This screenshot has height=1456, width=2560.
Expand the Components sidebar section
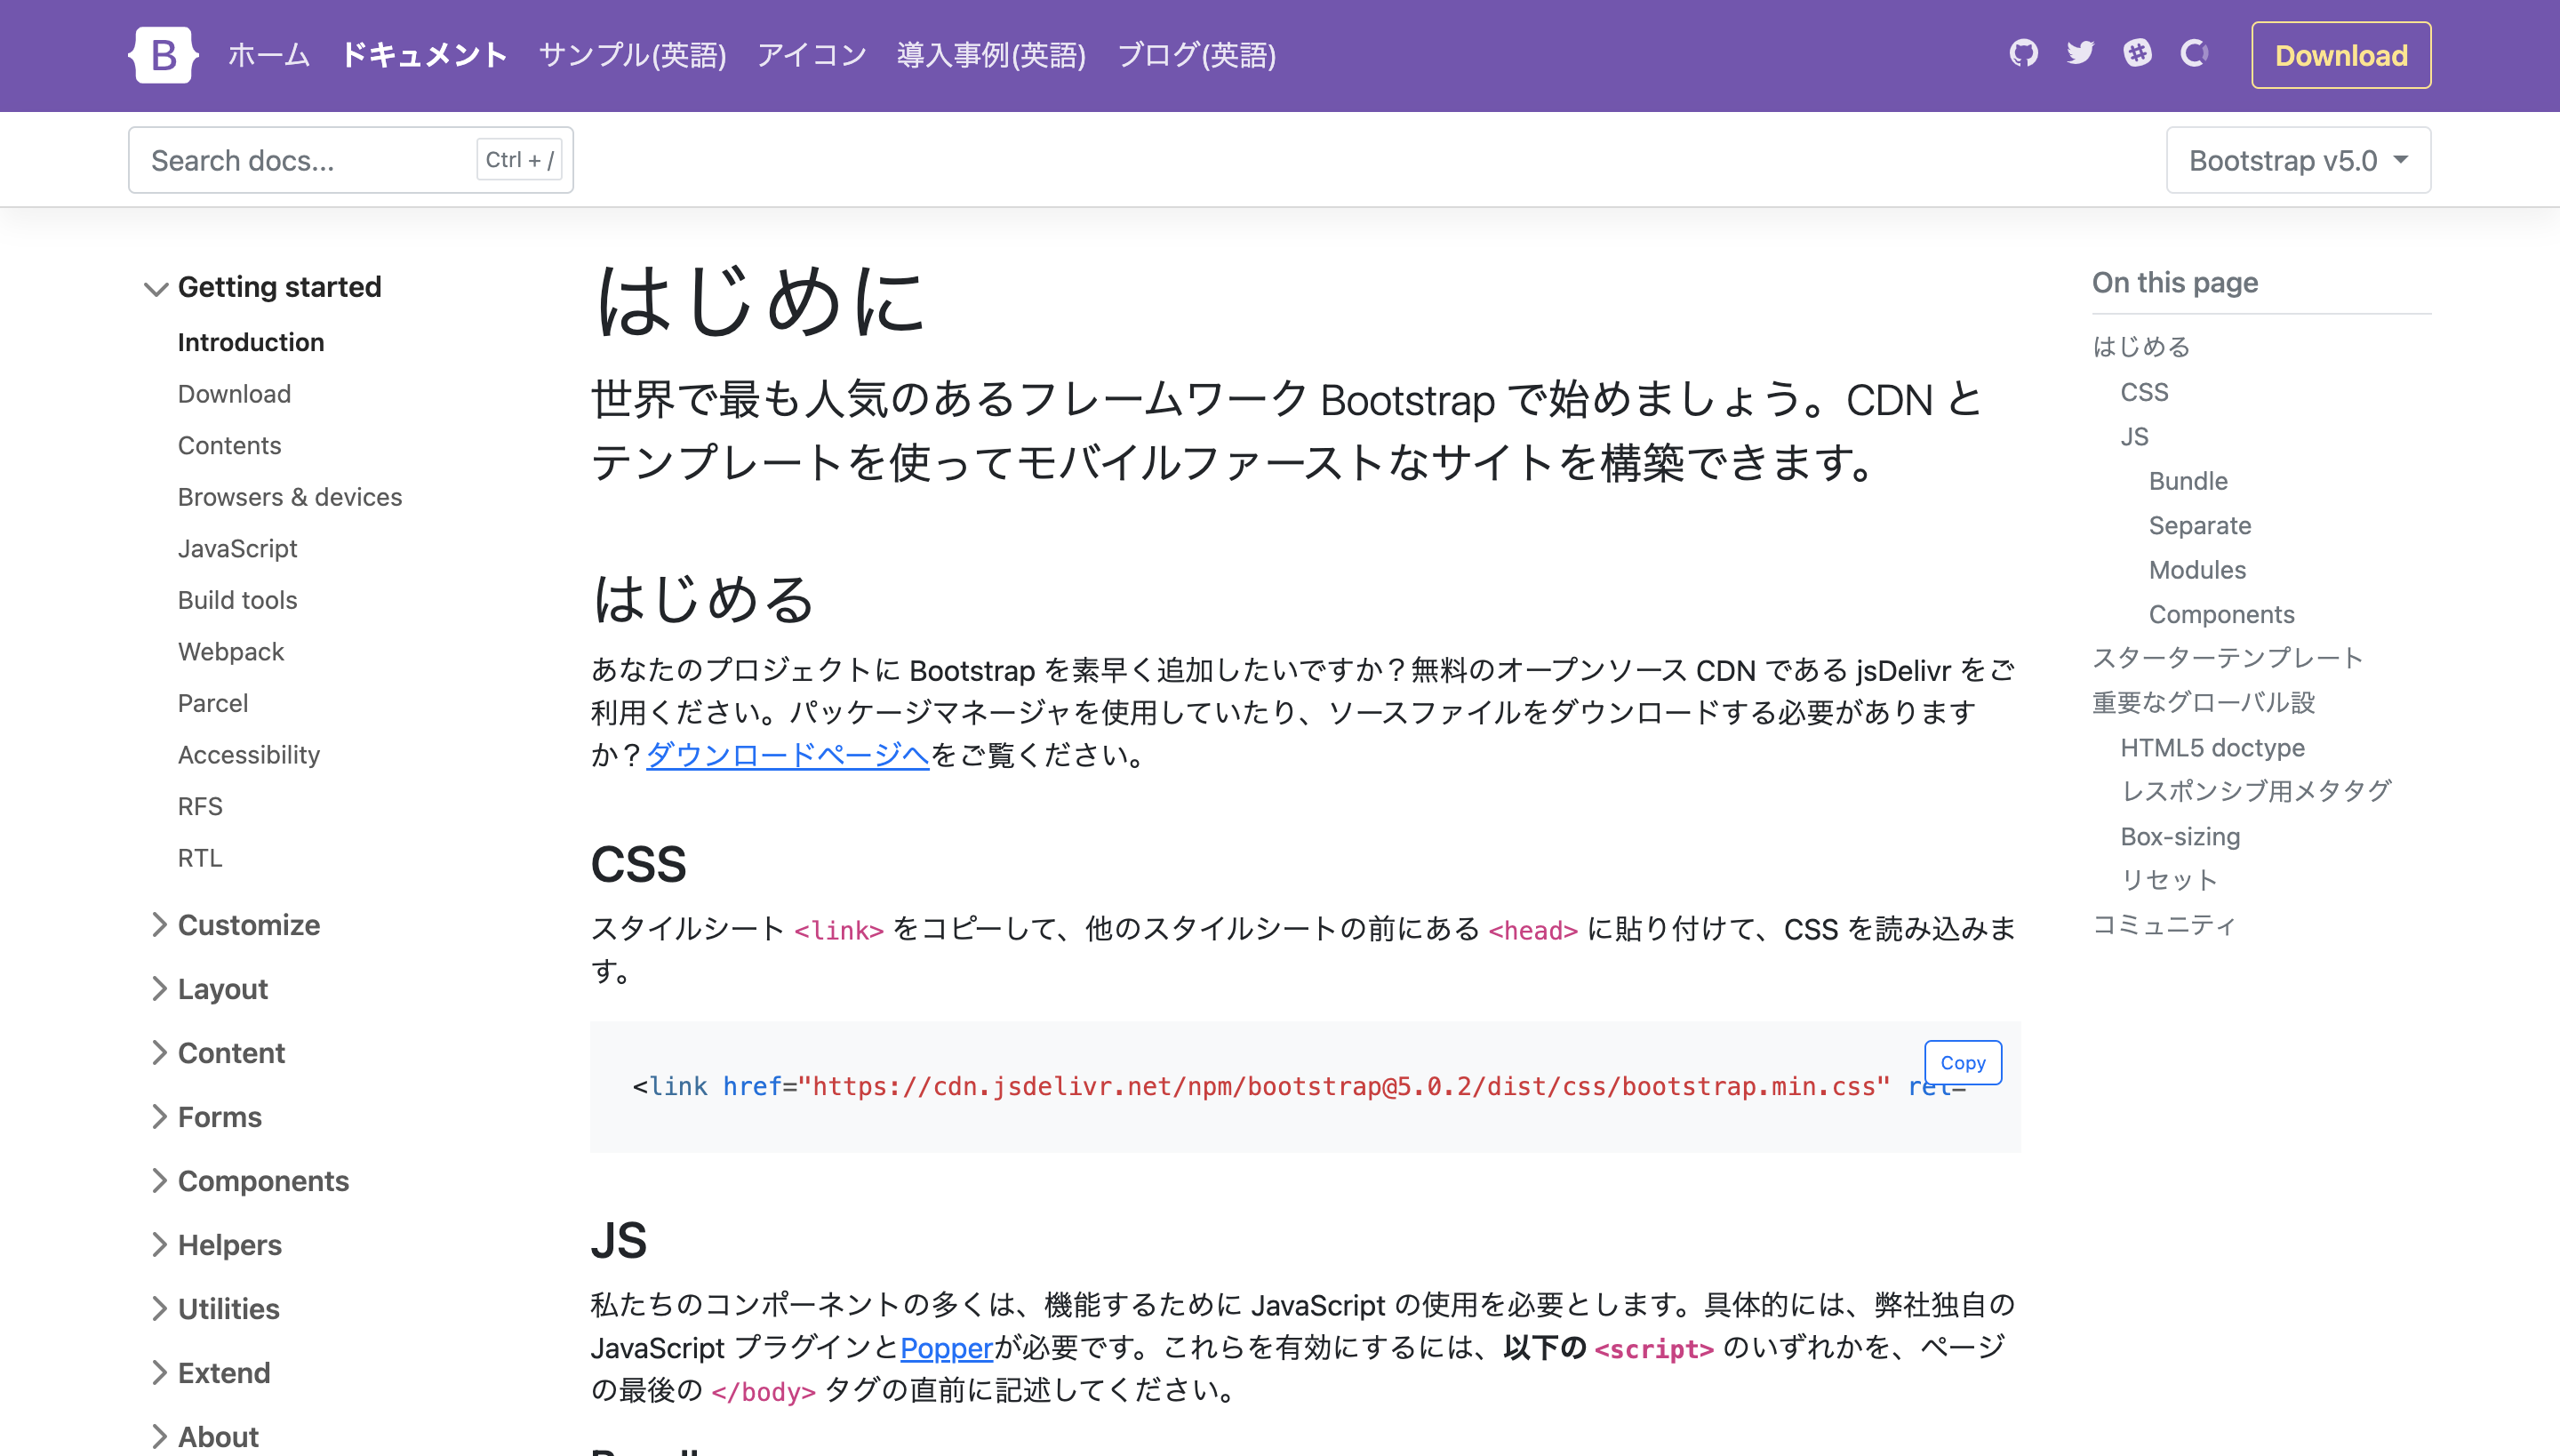point(250,1181)
